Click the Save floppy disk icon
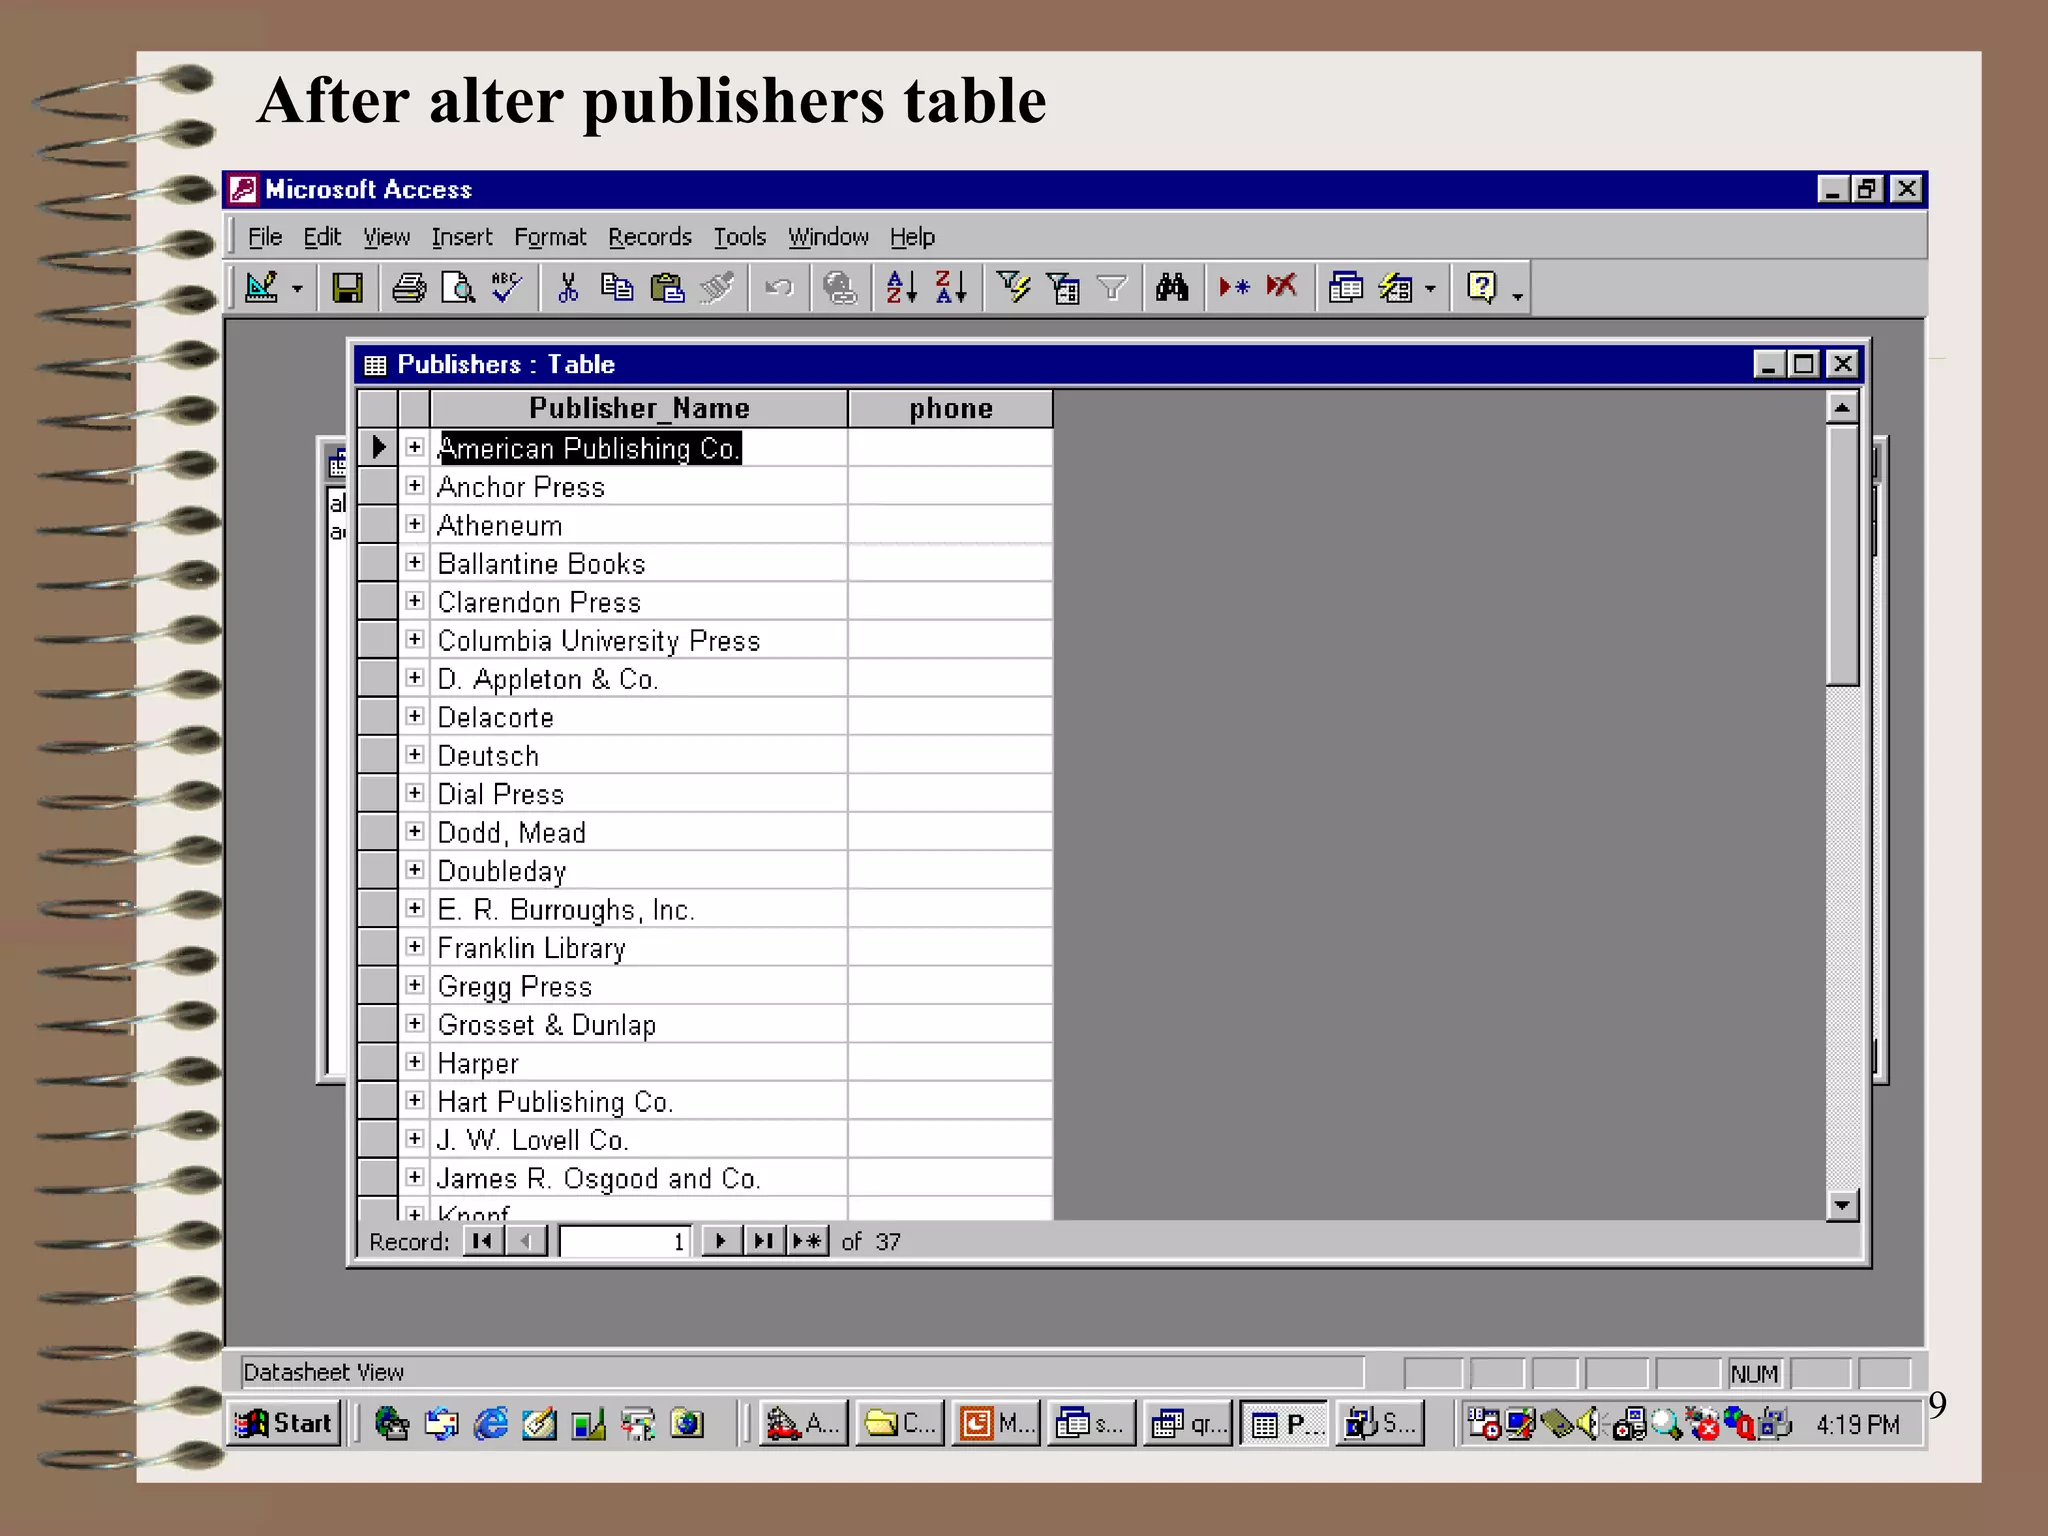The image size is (2048, 1536). click(347, 289)
